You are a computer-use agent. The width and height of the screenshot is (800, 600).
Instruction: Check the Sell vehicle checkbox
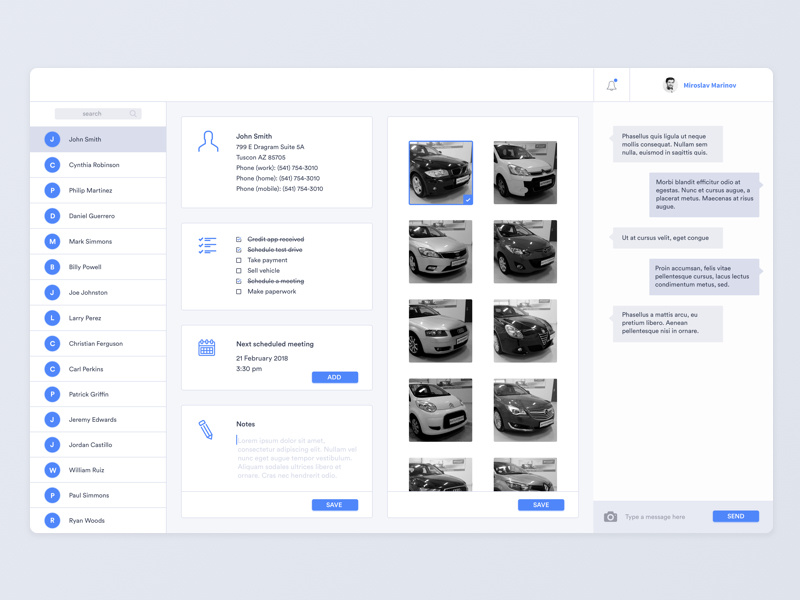pos(240,271)
